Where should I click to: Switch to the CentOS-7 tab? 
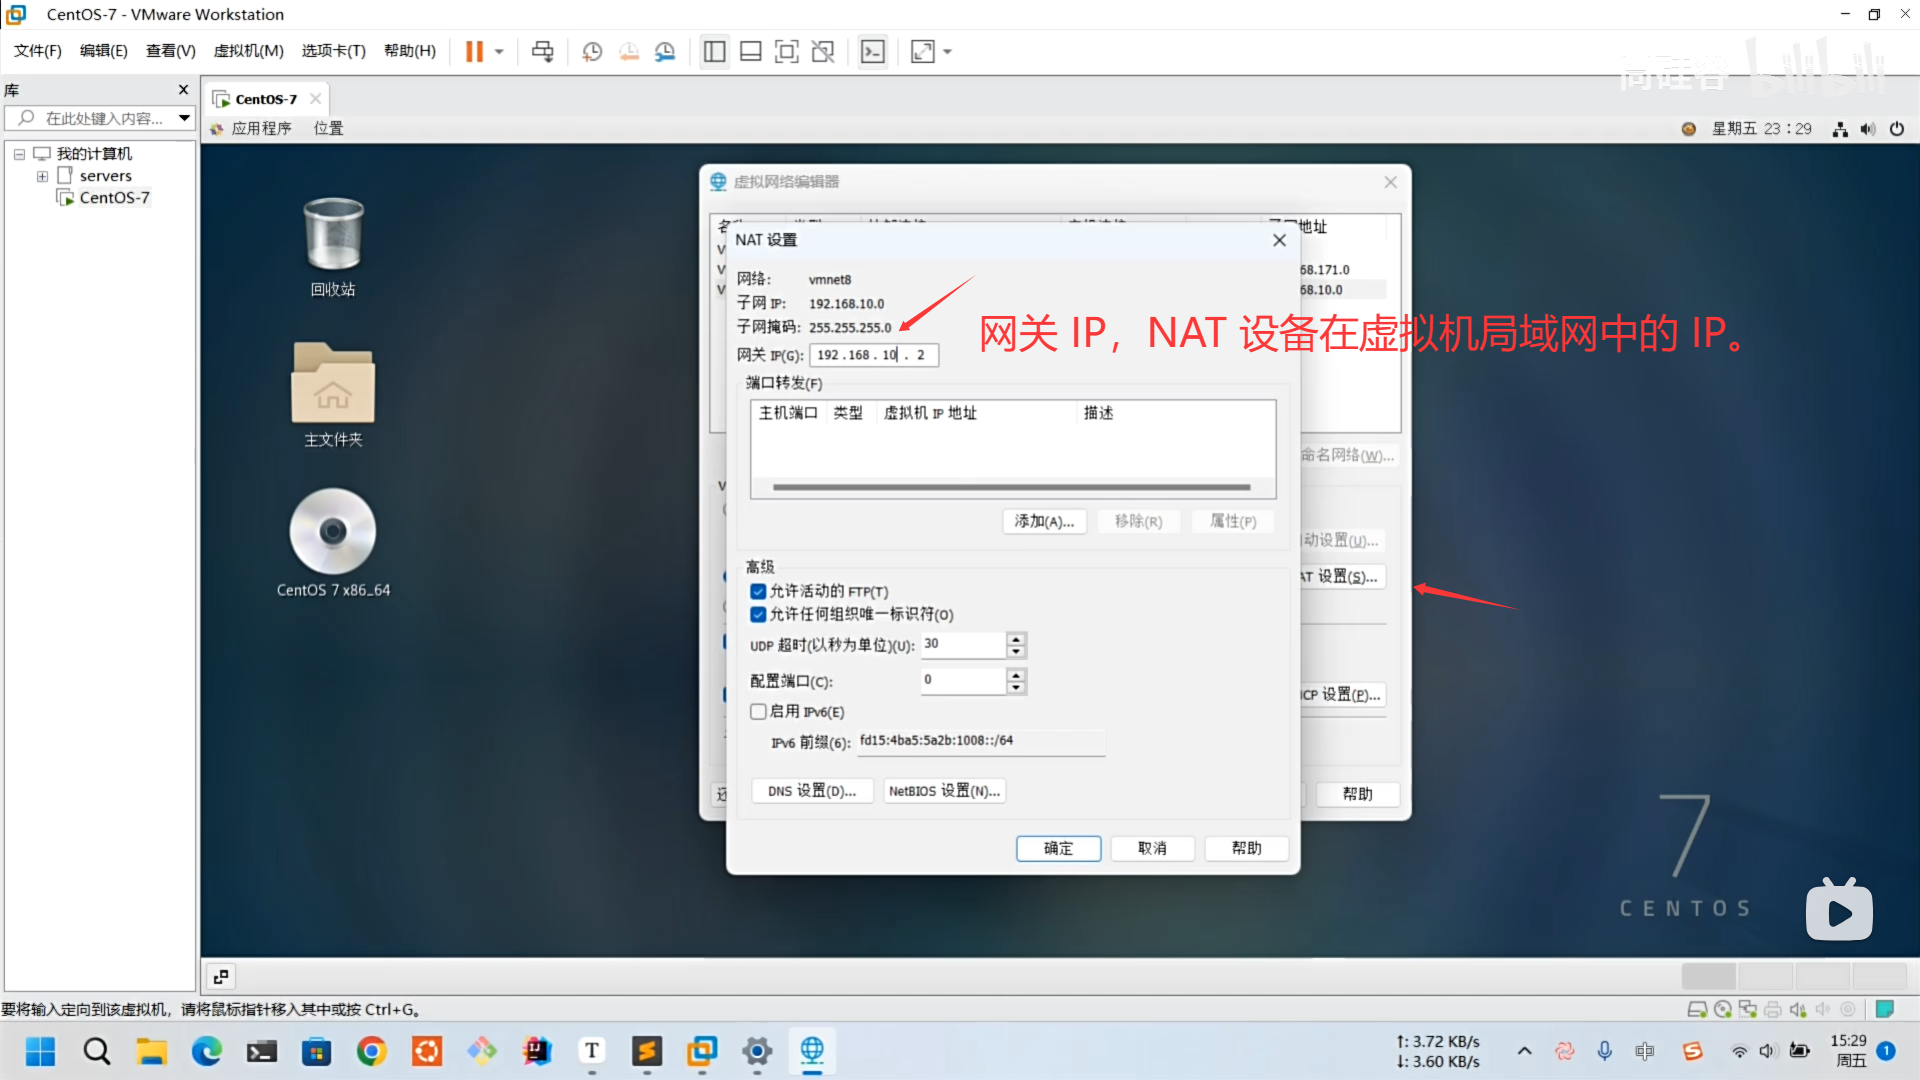[x=265, y=99]
